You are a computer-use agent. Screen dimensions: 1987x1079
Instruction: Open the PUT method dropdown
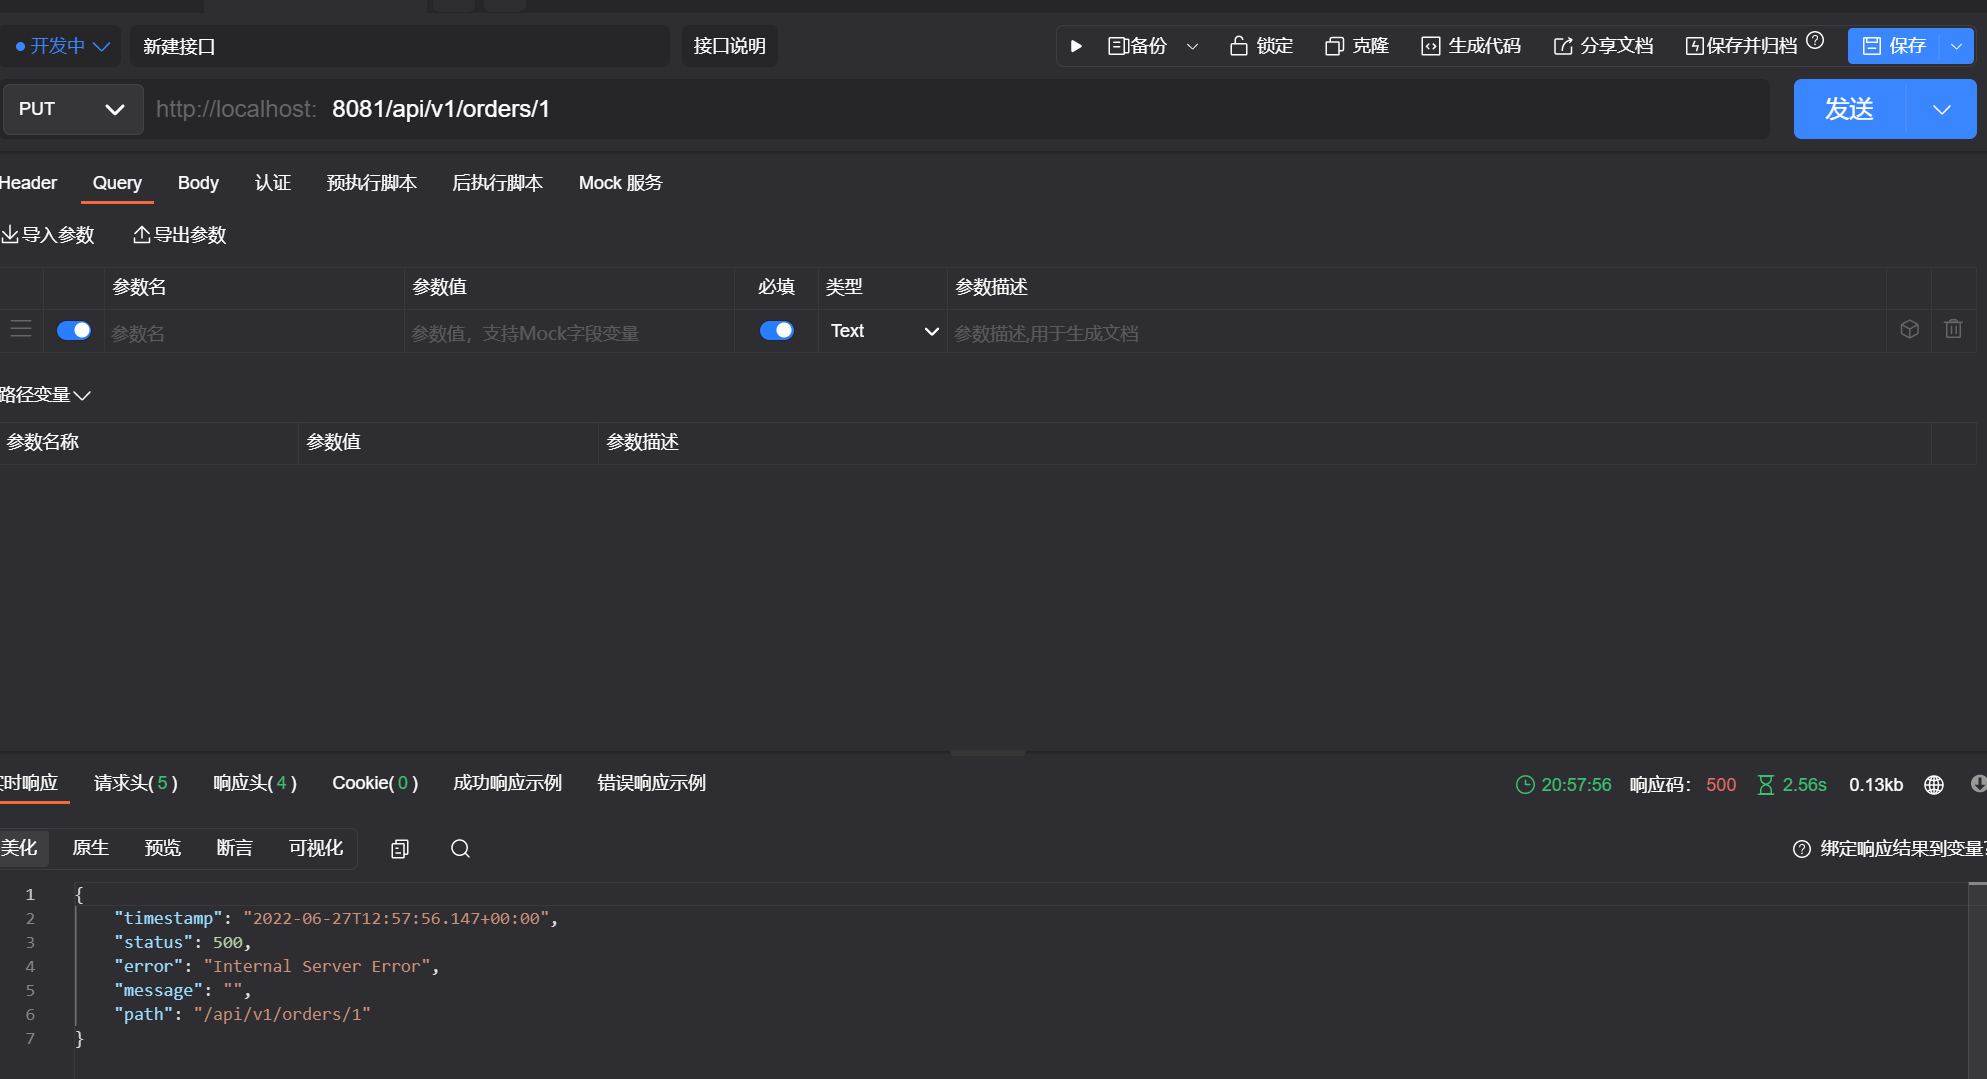point(73,109)
